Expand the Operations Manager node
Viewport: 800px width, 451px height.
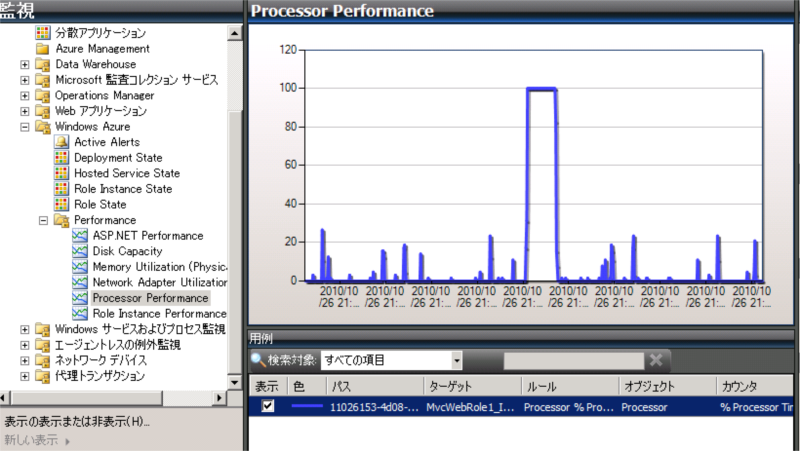point(24,95)
